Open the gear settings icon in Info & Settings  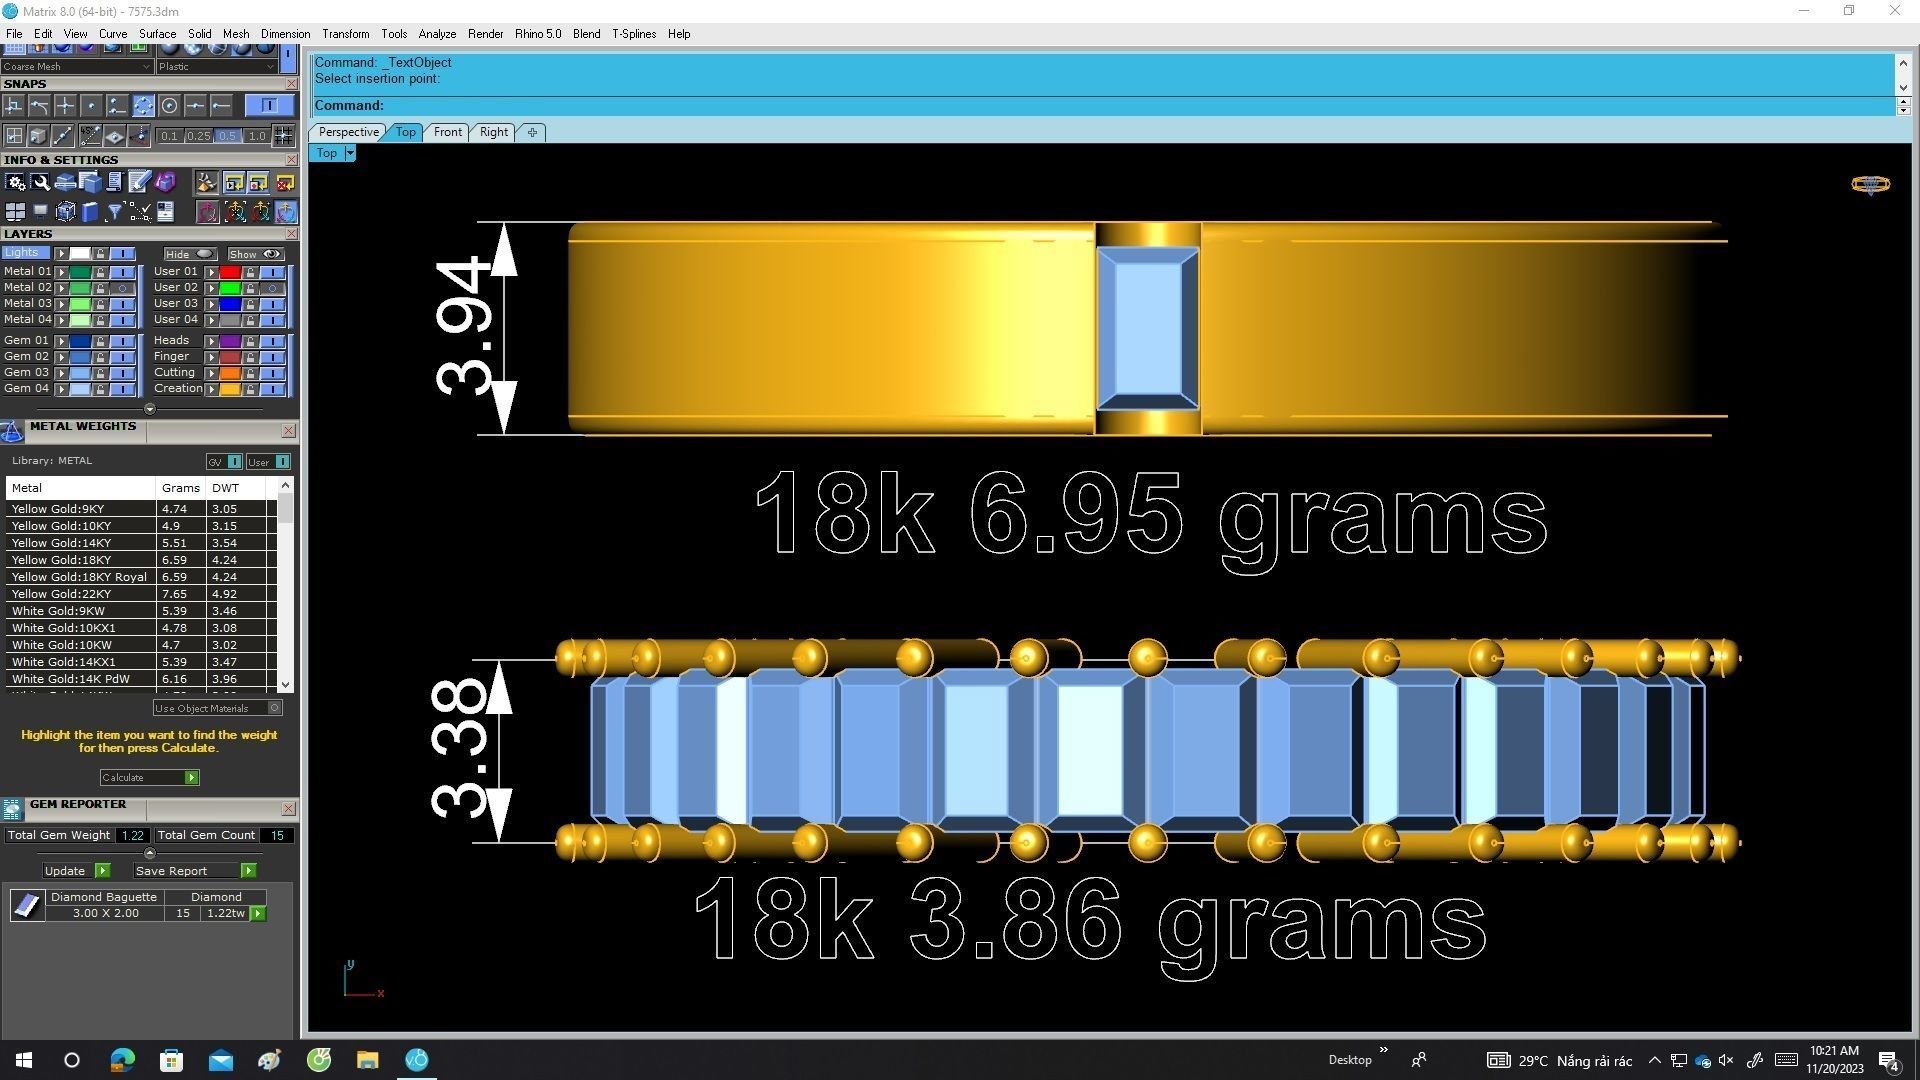15,182
